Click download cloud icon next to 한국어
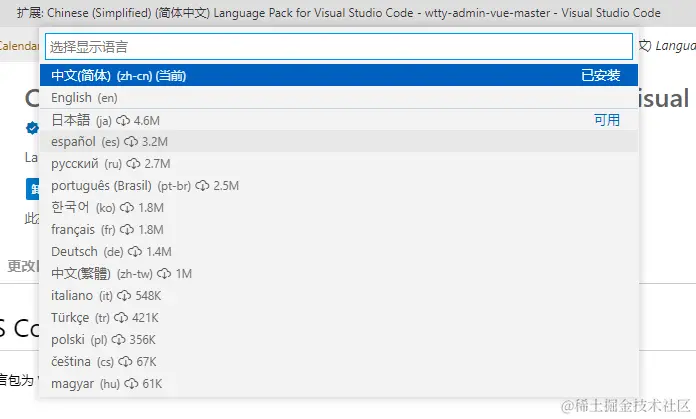Image resolution: width=696 pixels, height=419 pixels. [x=127, y=208]
